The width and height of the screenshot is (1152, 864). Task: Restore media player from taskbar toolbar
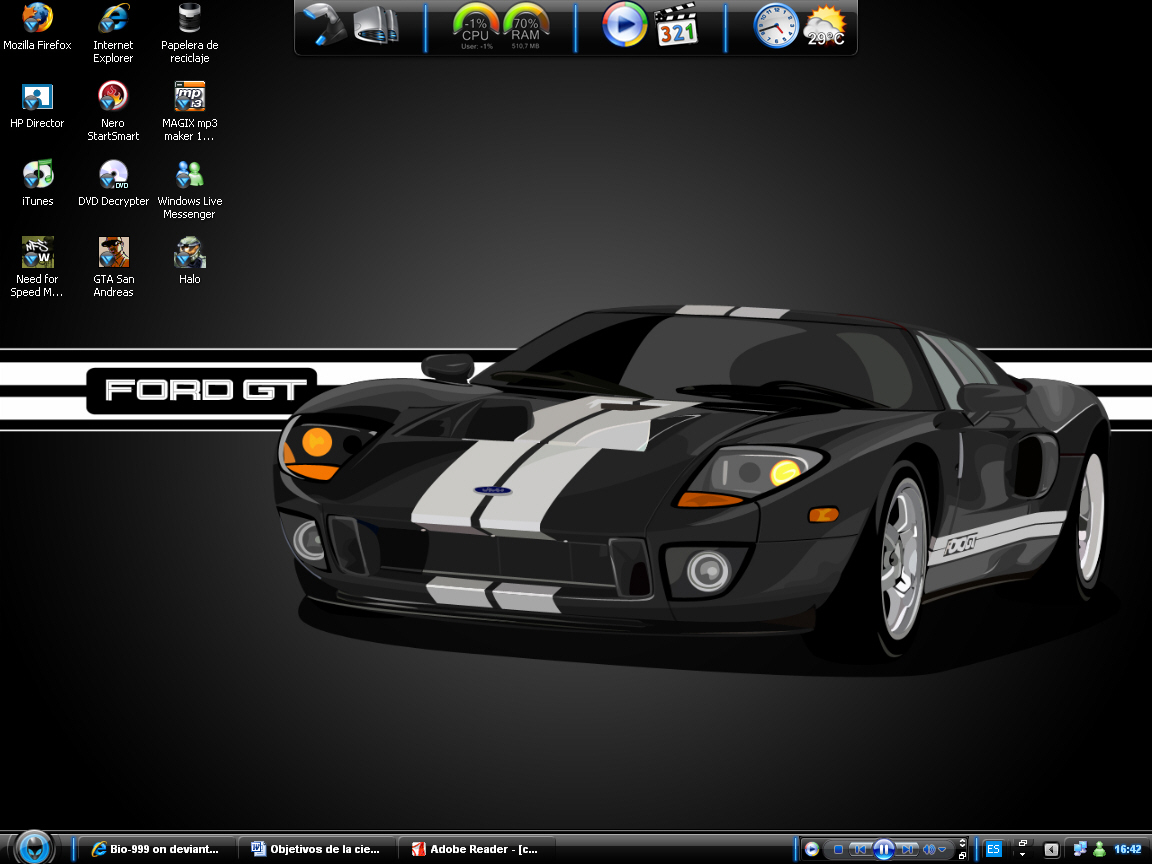coord(962,856)
